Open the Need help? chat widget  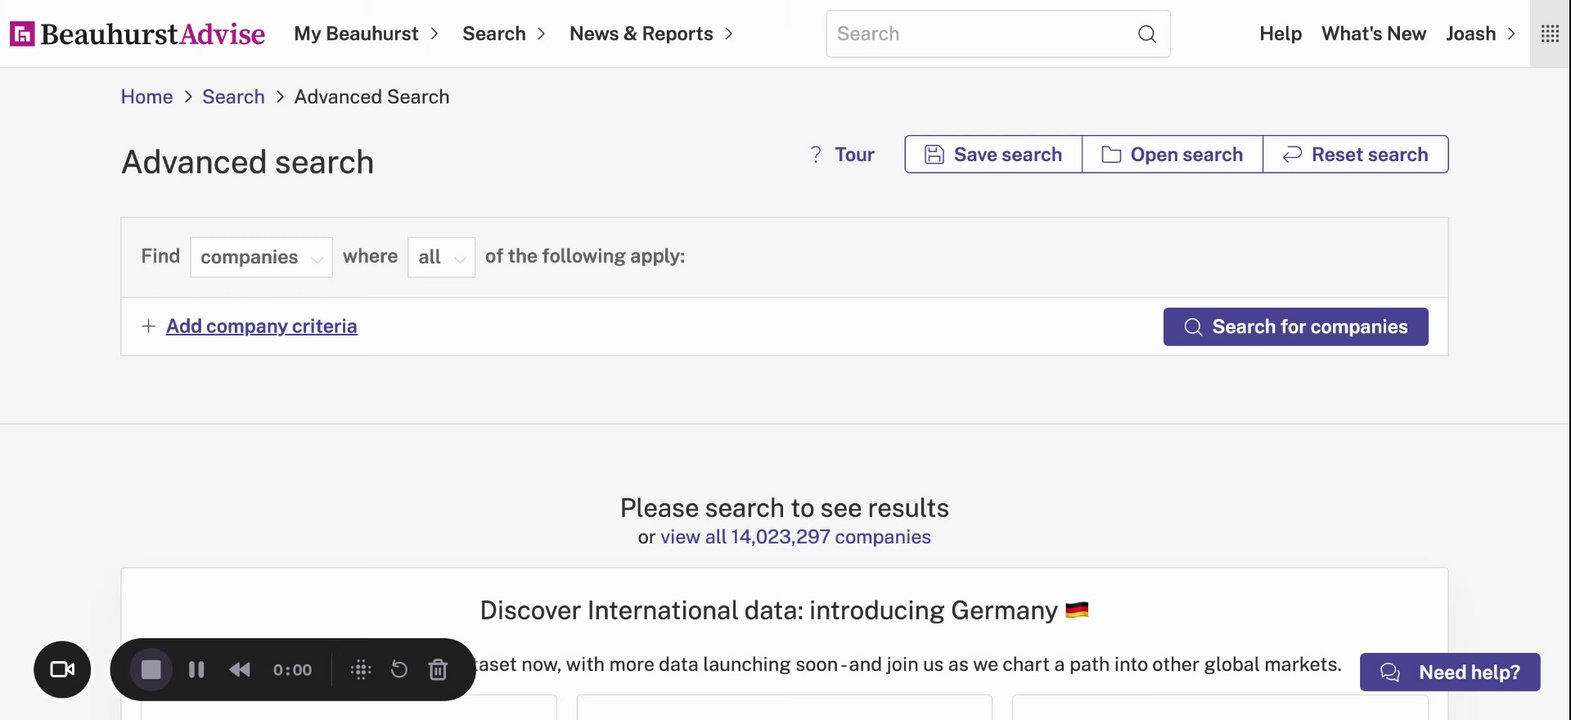1450,673
